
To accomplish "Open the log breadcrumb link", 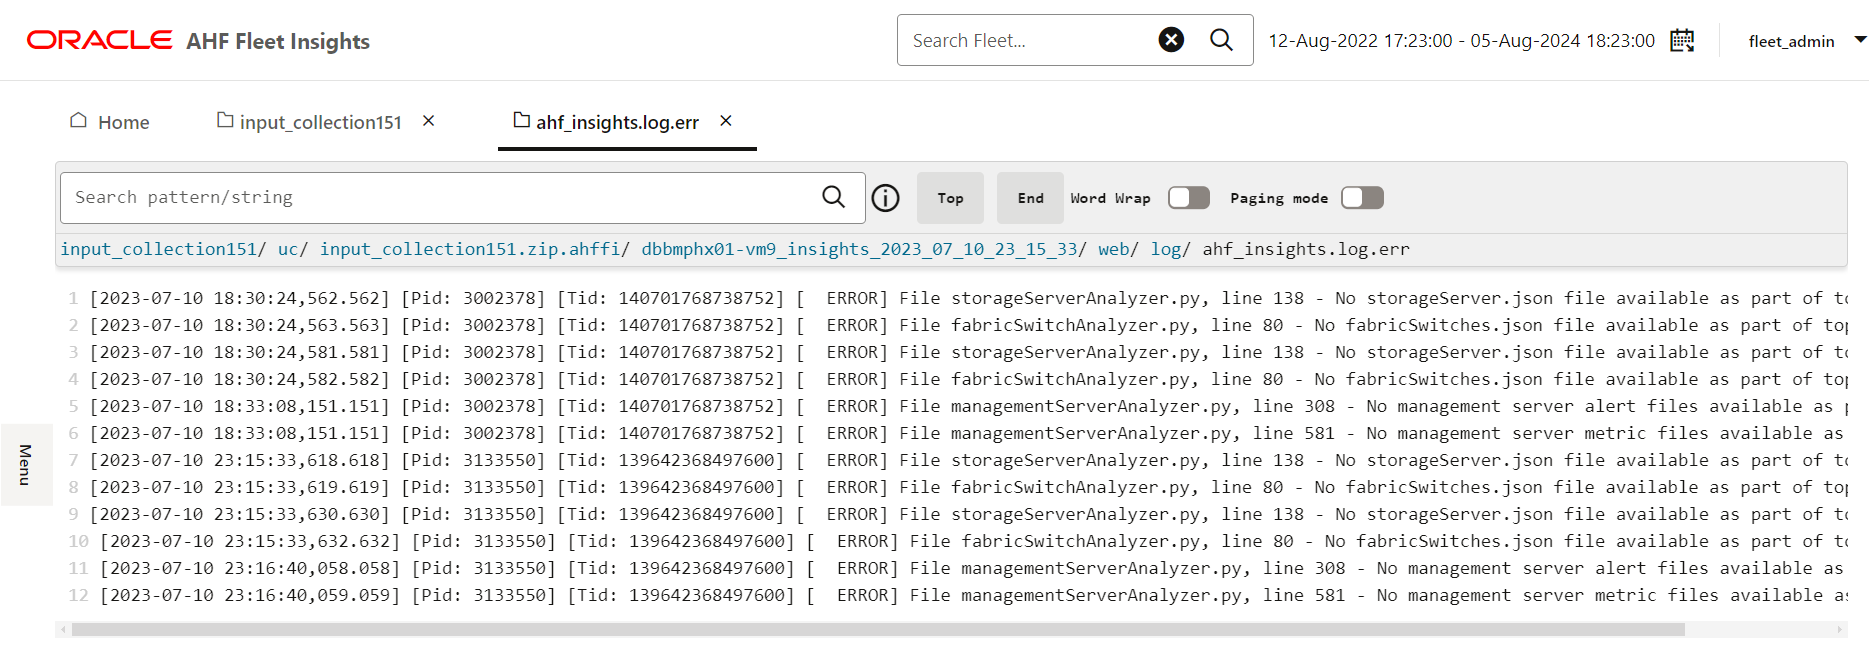I will [x=1166, y=249].
